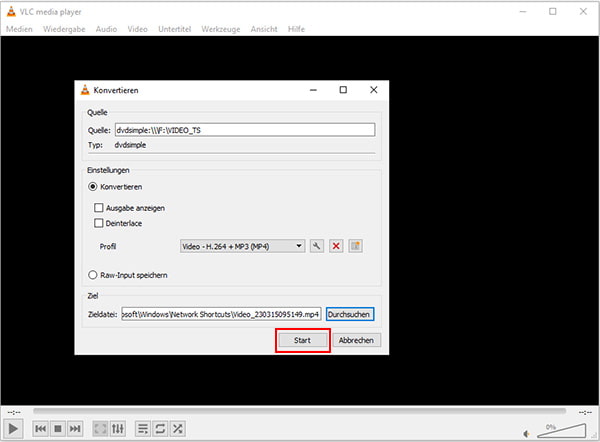Open the Wiedergabe menu
The height and width of the screenshot is (442, 600).
64,29
